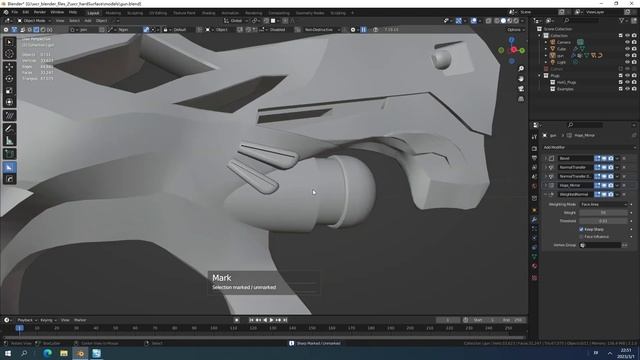Screen dimensions: 640x360
Task: Toggle WeightedNormal modifier render camera
Action: 611,194
